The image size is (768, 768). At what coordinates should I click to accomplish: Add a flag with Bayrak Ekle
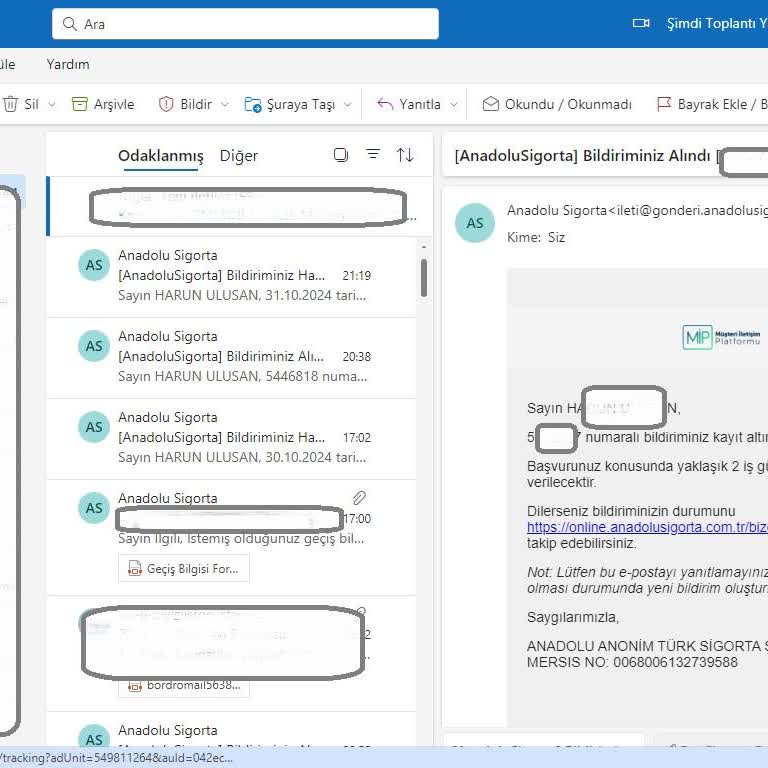point(712,104)
